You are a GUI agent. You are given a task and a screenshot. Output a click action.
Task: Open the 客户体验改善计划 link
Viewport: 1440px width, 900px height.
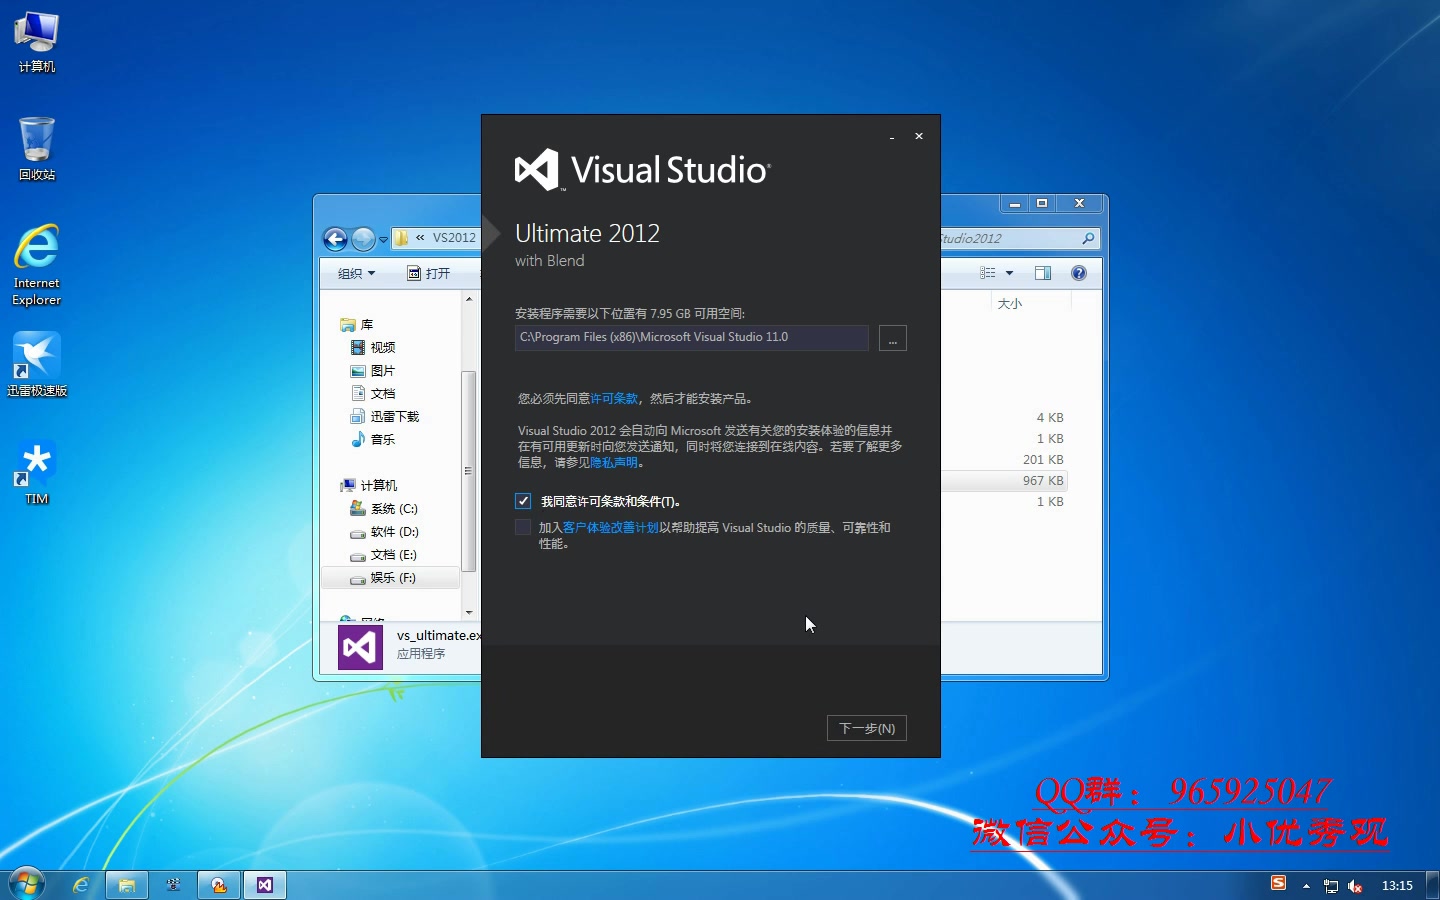tap(611, 527)
